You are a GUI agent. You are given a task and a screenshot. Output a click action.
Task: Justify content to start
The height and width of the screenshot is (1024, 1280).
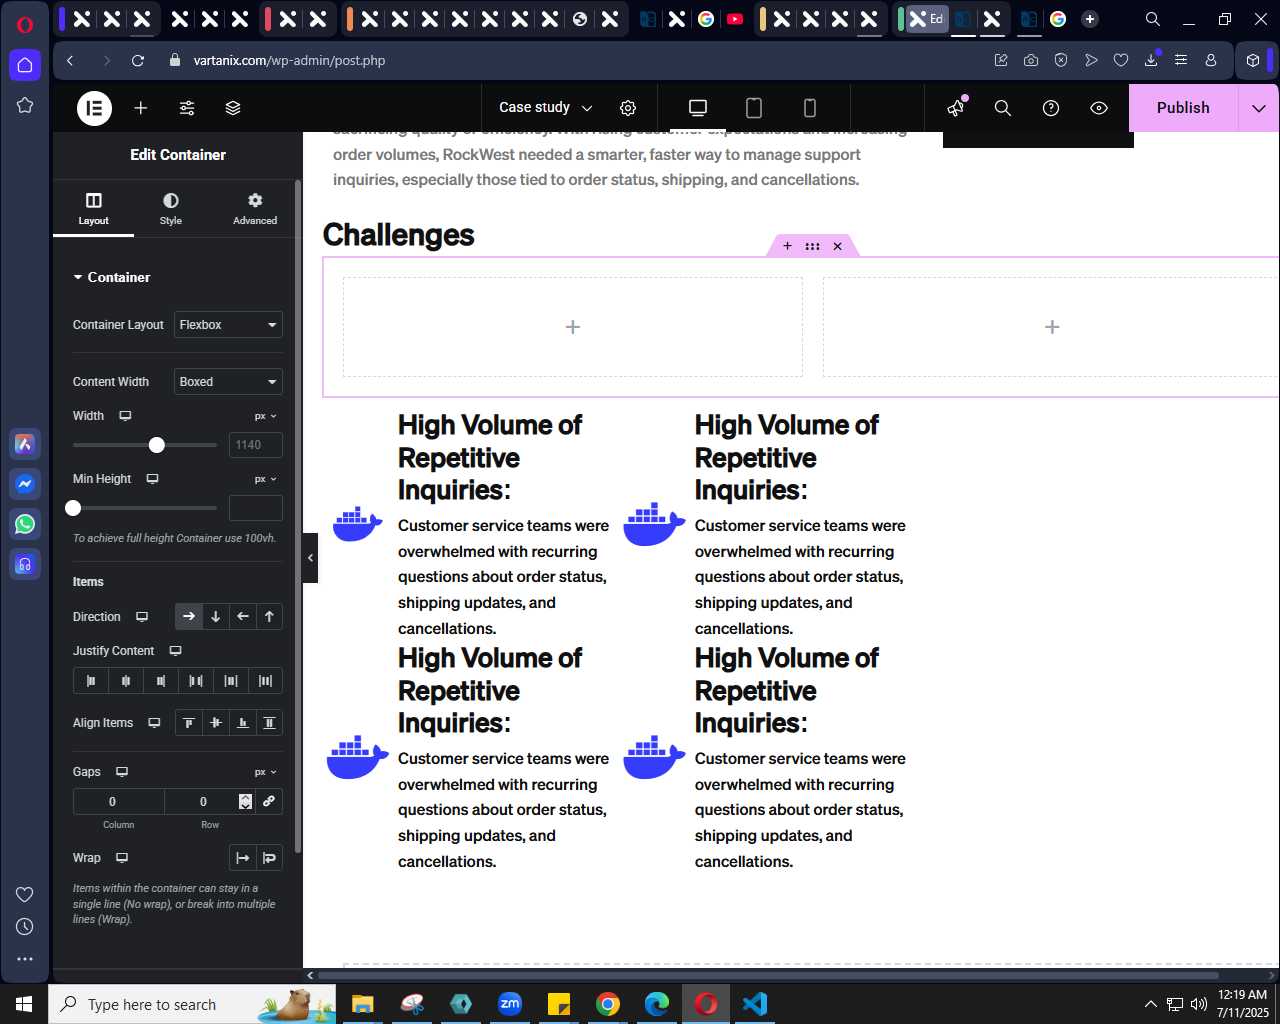(91, 681)
